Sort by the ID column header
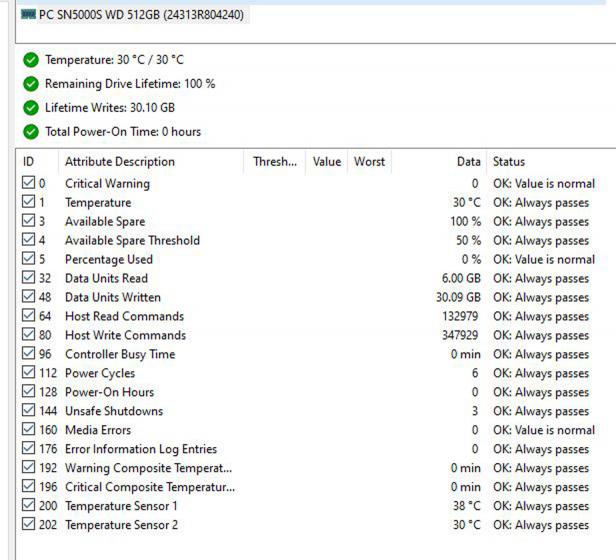 coord(38,162)
